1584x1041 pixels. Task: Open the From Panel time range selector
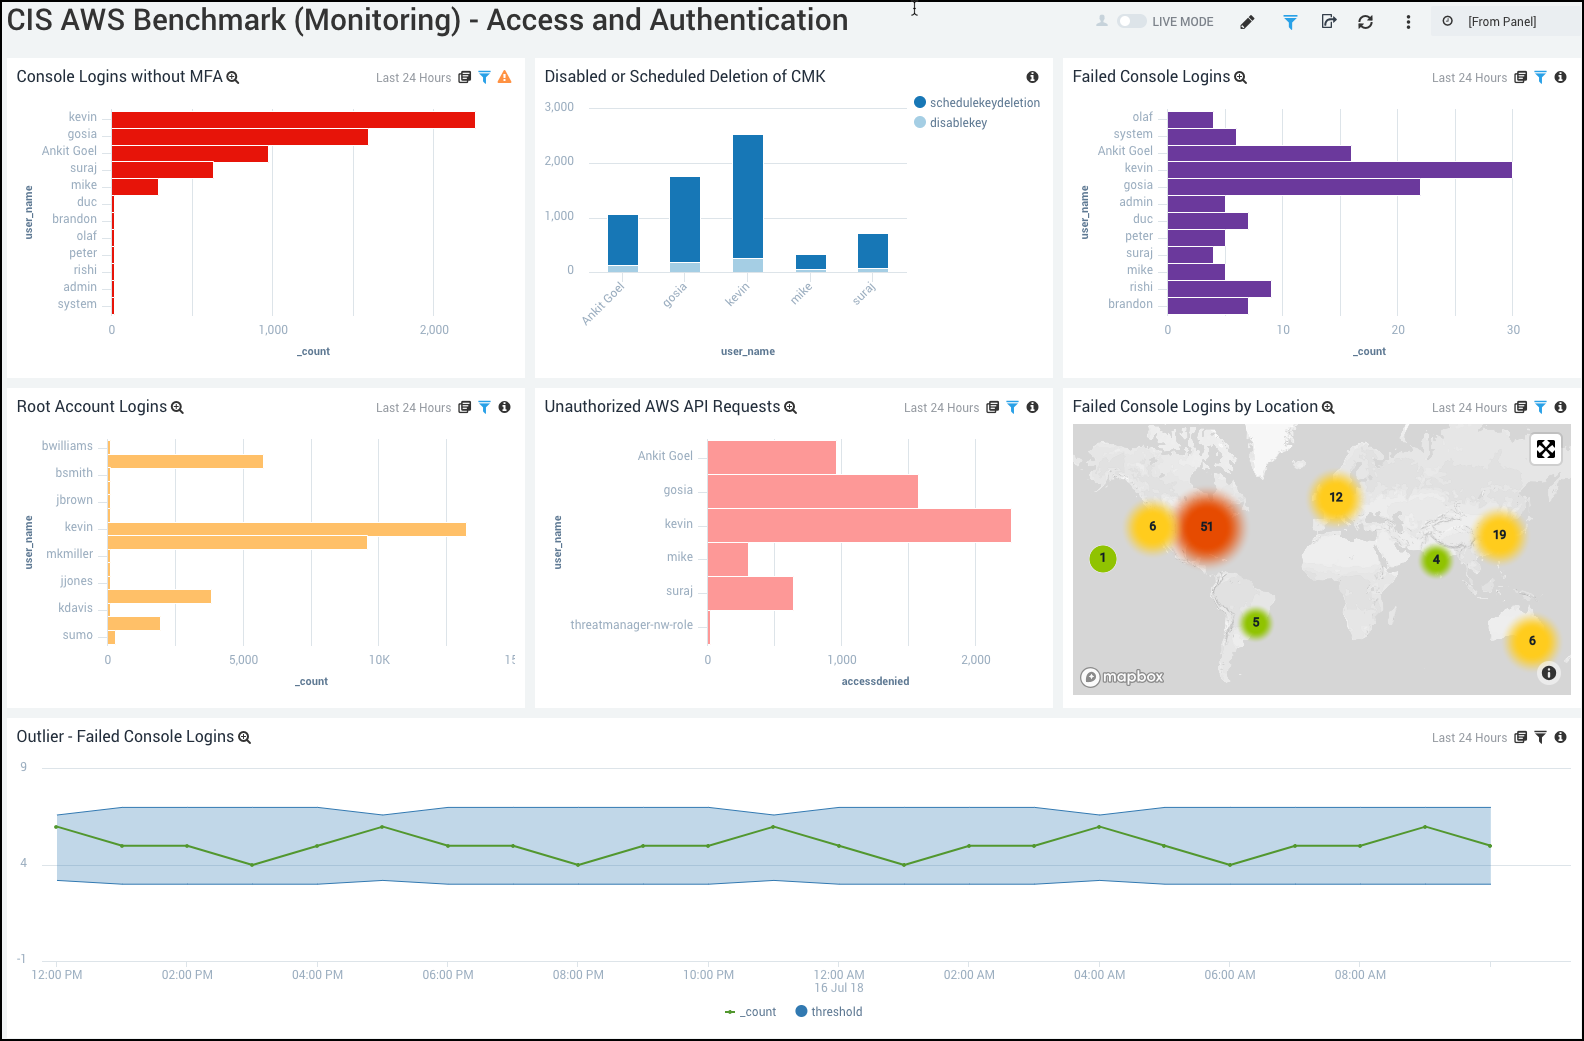pos(1500,22)
